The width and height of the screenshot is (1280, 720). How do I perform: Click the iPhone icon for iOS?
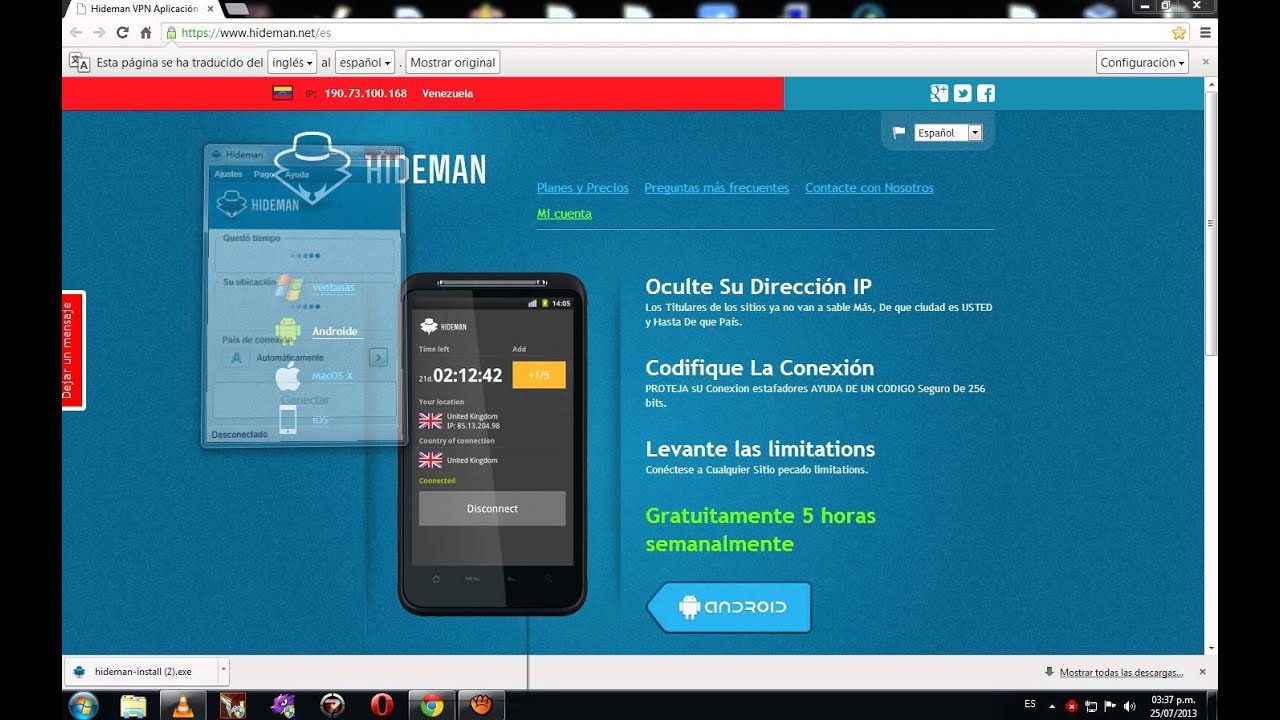(x=288, y=420)
